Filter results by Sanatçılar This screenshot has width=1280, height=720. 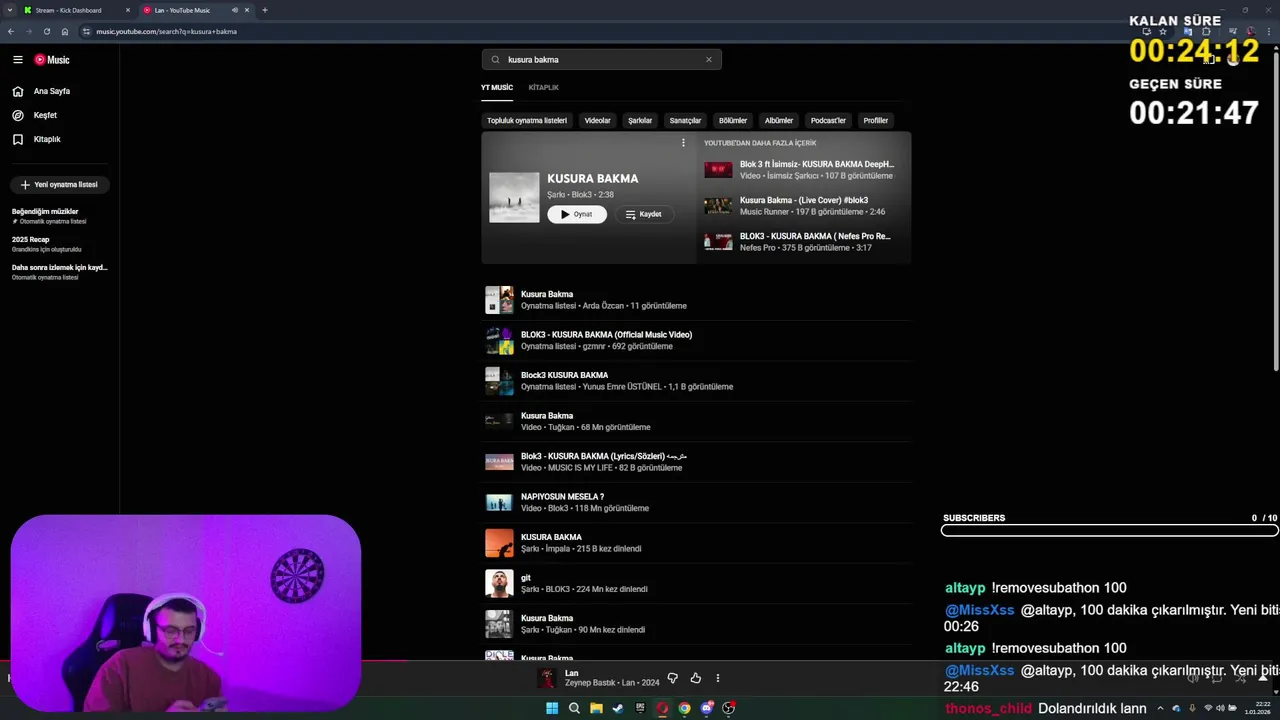[685, 120]
